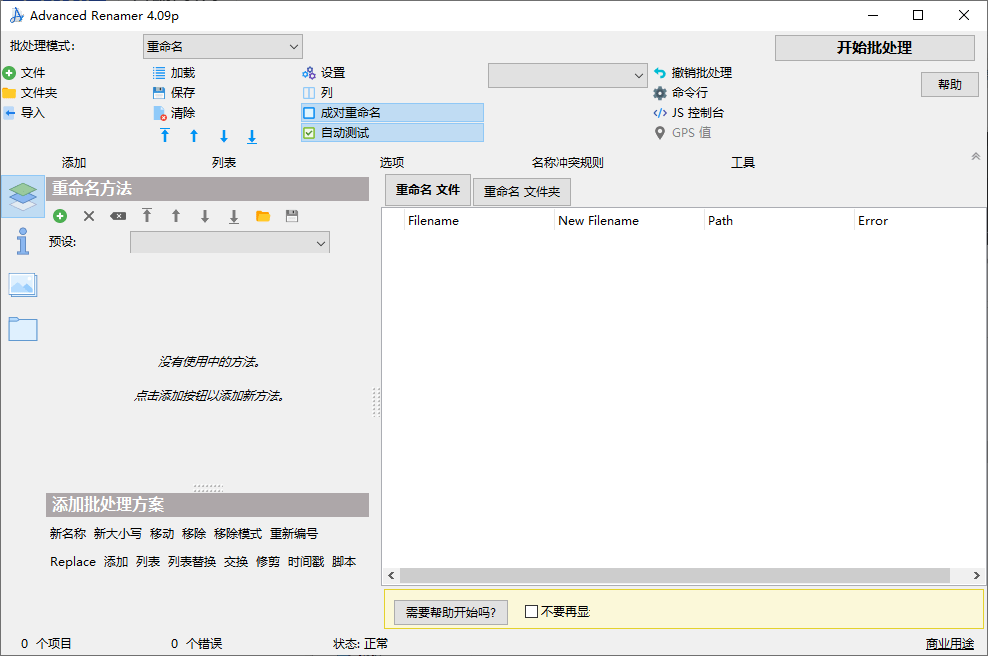Expand the empty dropdown above 撤销批处理
The width and height of the screenshot is (988, 656).
click(567, 75)
